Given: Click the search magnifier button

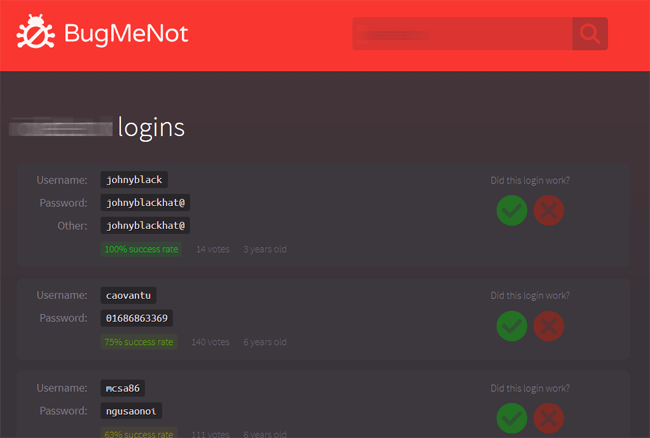Looking at the screenshot, I should click(590, 34).
